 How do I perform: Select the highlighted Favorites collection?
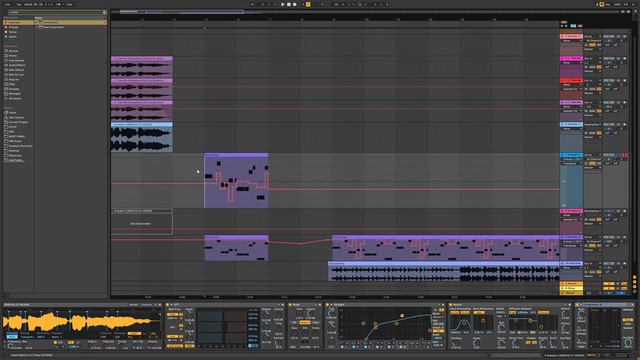coord(18,22)
